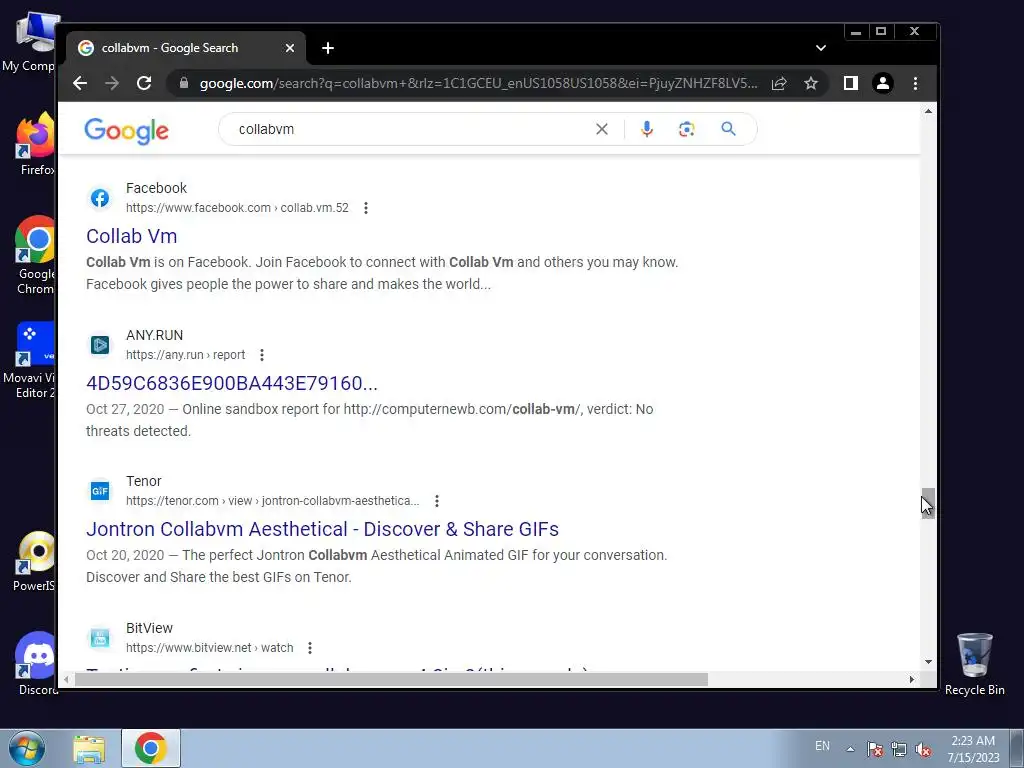The image size is (1024, 768).
Task: Bookmark this tab with the star
Action: click(x=810, y=84)
